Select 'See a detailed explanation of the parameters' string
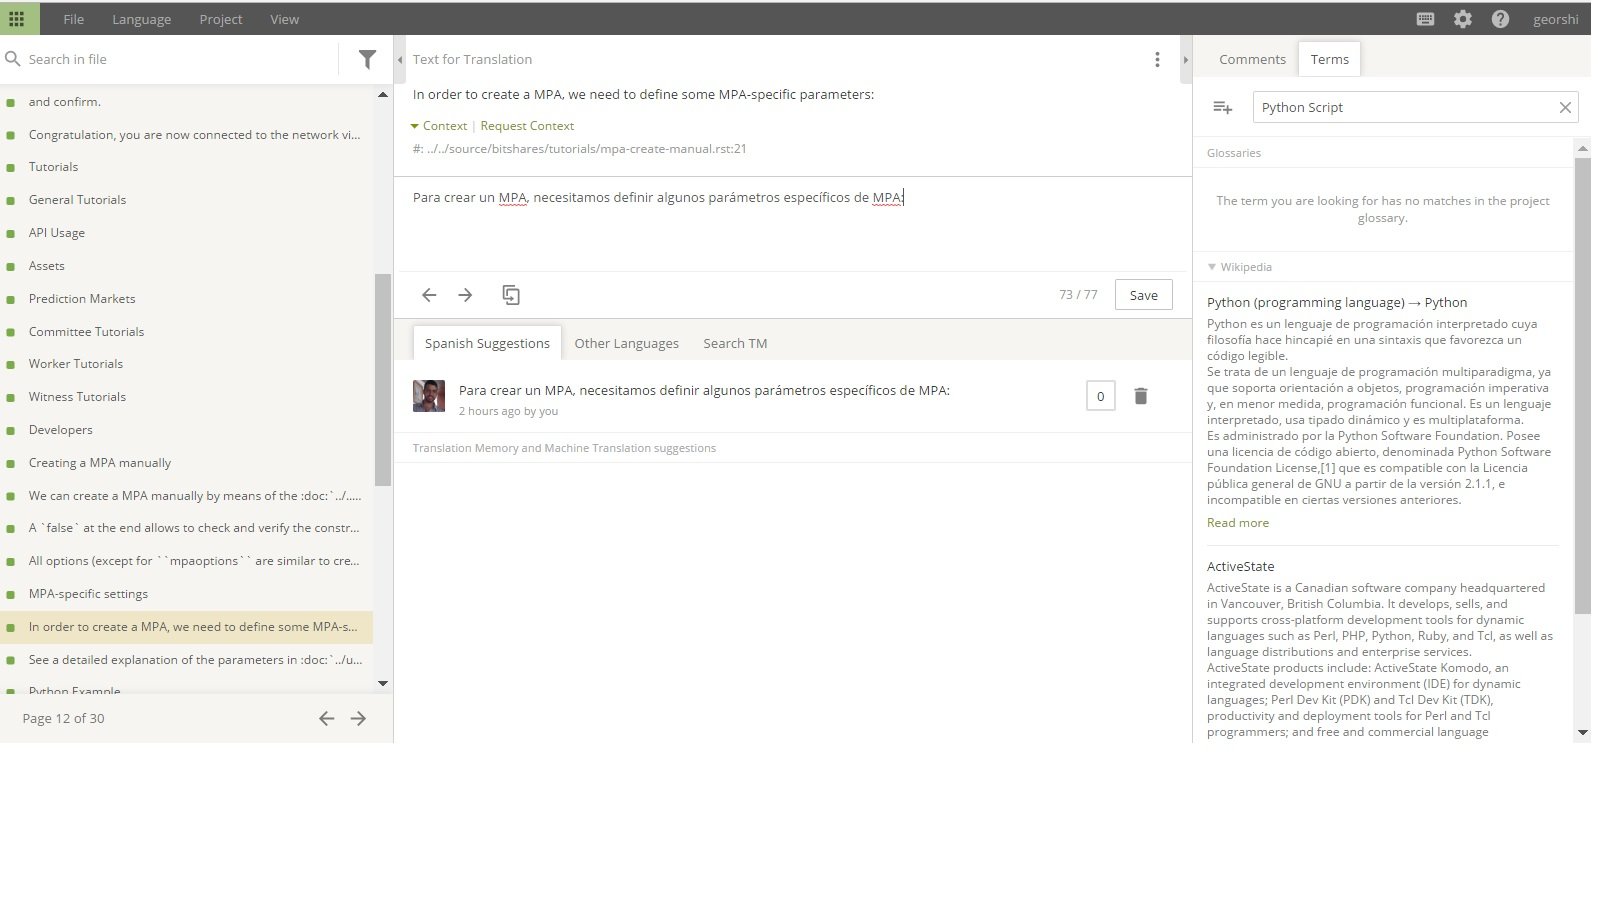 pyautogui.click(x=195, y=660)
